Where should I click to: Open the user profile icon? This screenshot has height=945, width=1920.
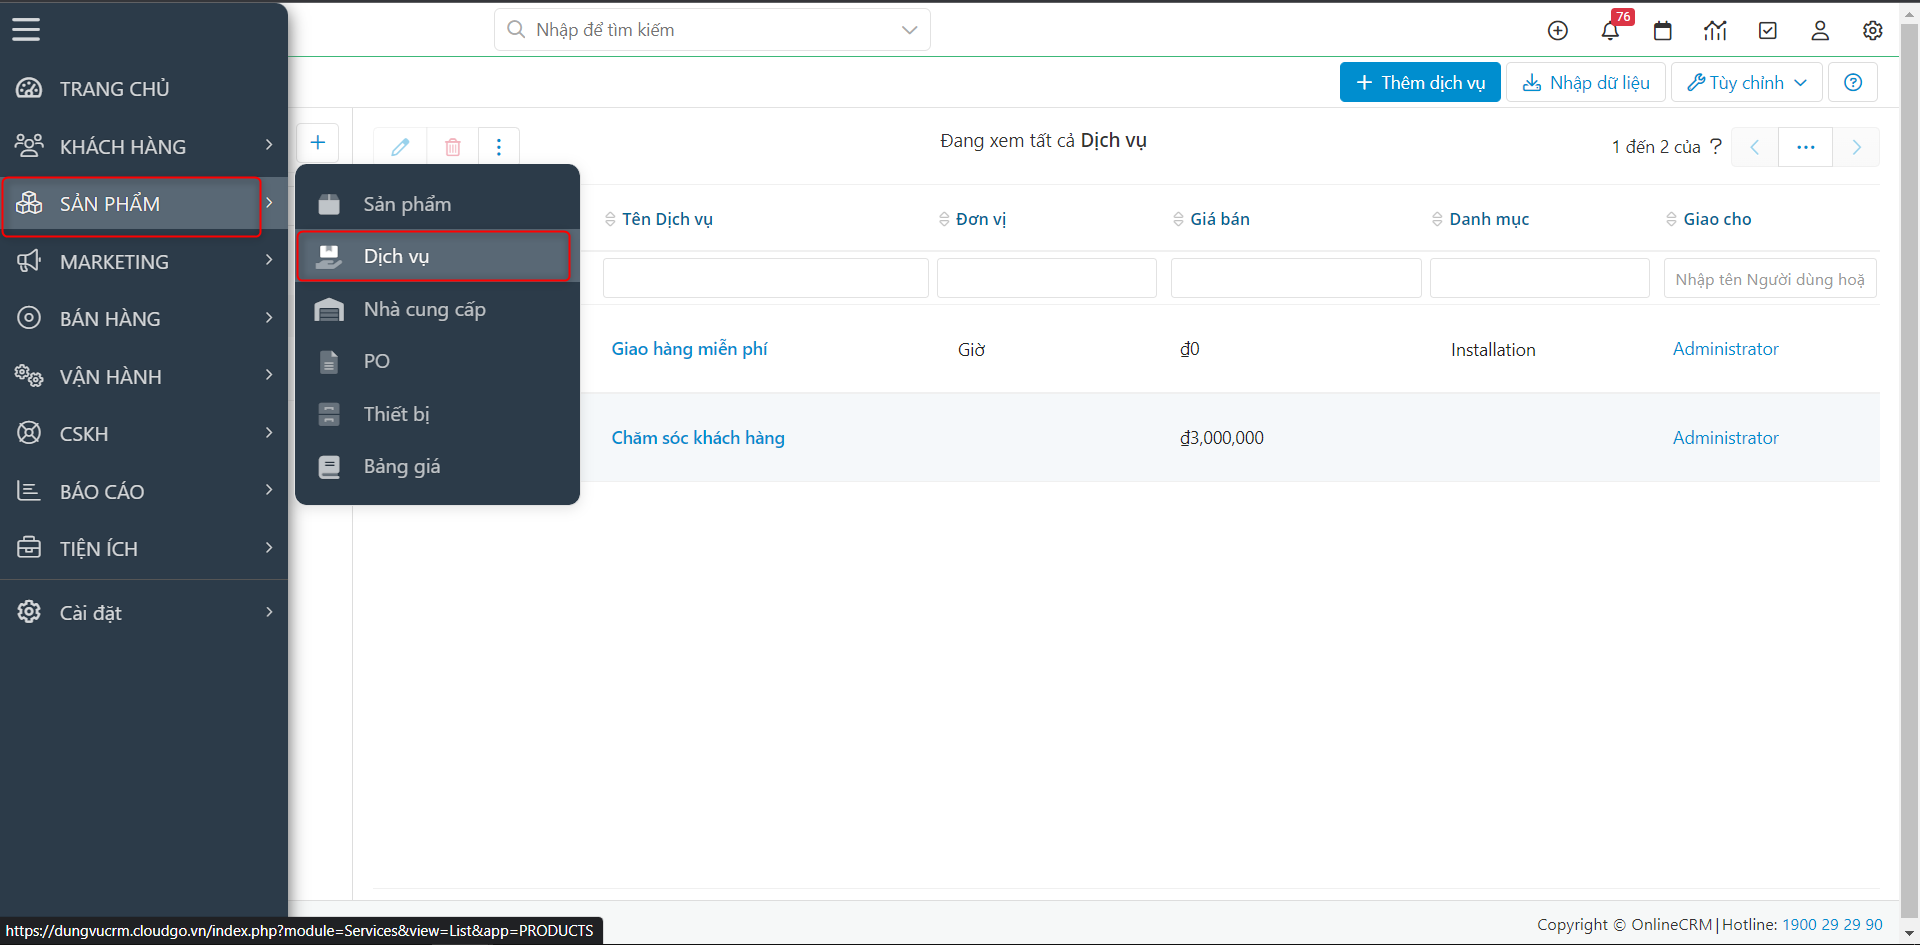pos(1820,31)
